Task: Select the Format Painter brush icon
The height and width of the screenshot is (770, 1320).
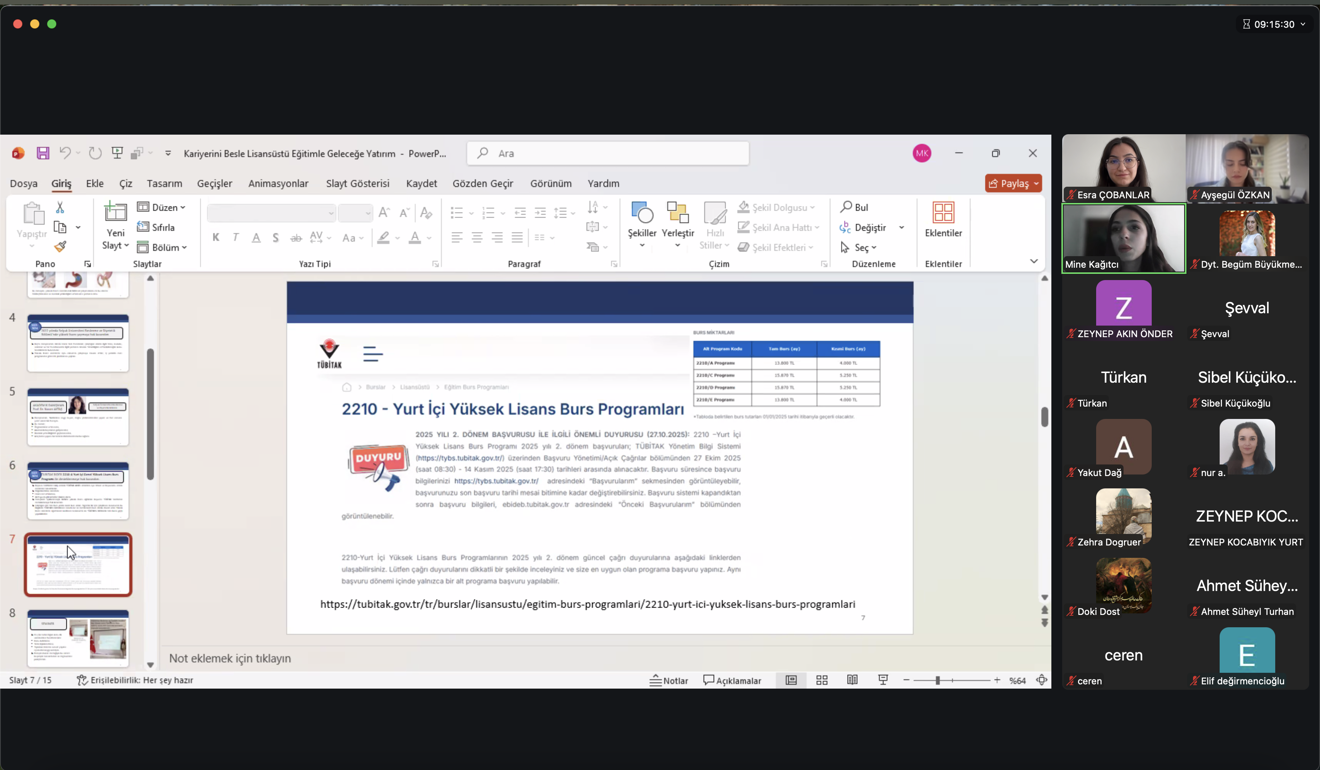Action: tap(60, 246)
